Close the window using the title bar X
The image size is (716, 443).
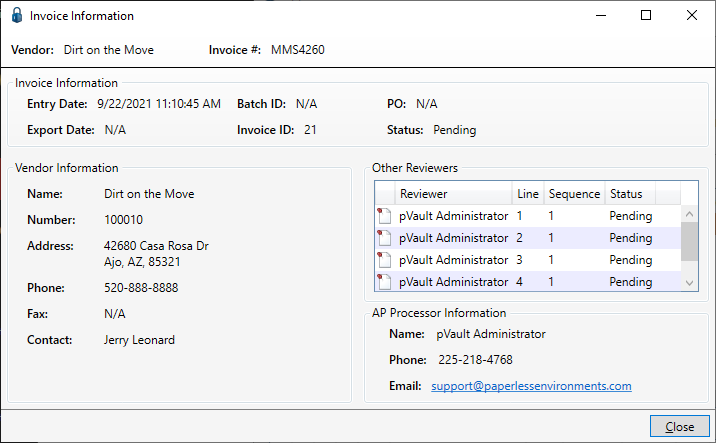tap(691, 16)
